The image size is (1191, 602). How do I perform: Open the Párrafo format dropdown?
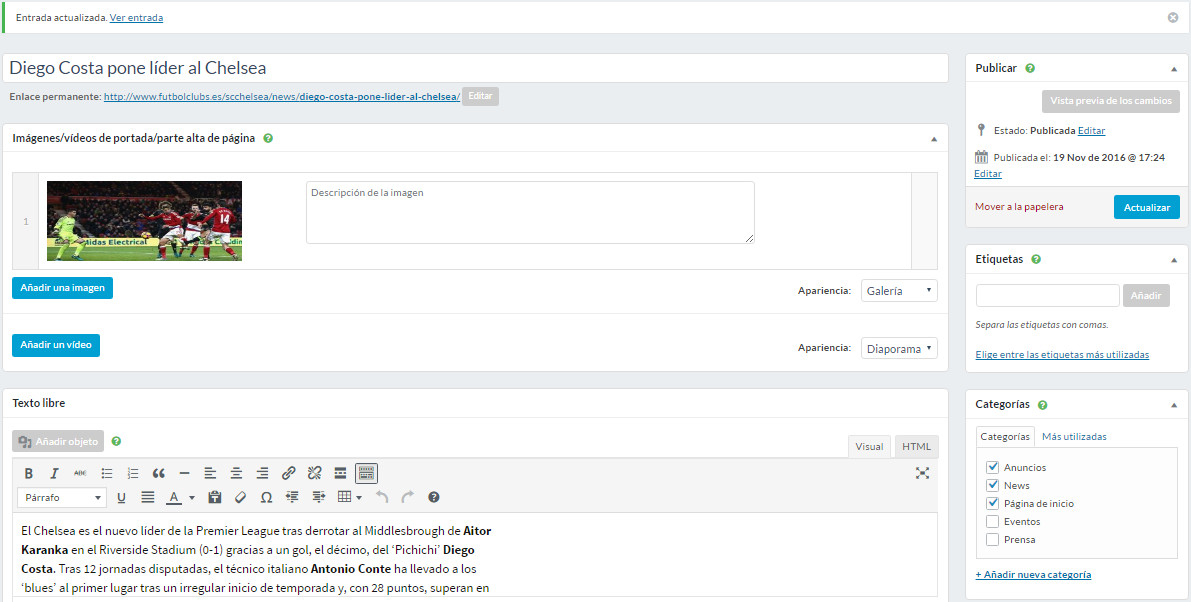click(x=62, y=497)
